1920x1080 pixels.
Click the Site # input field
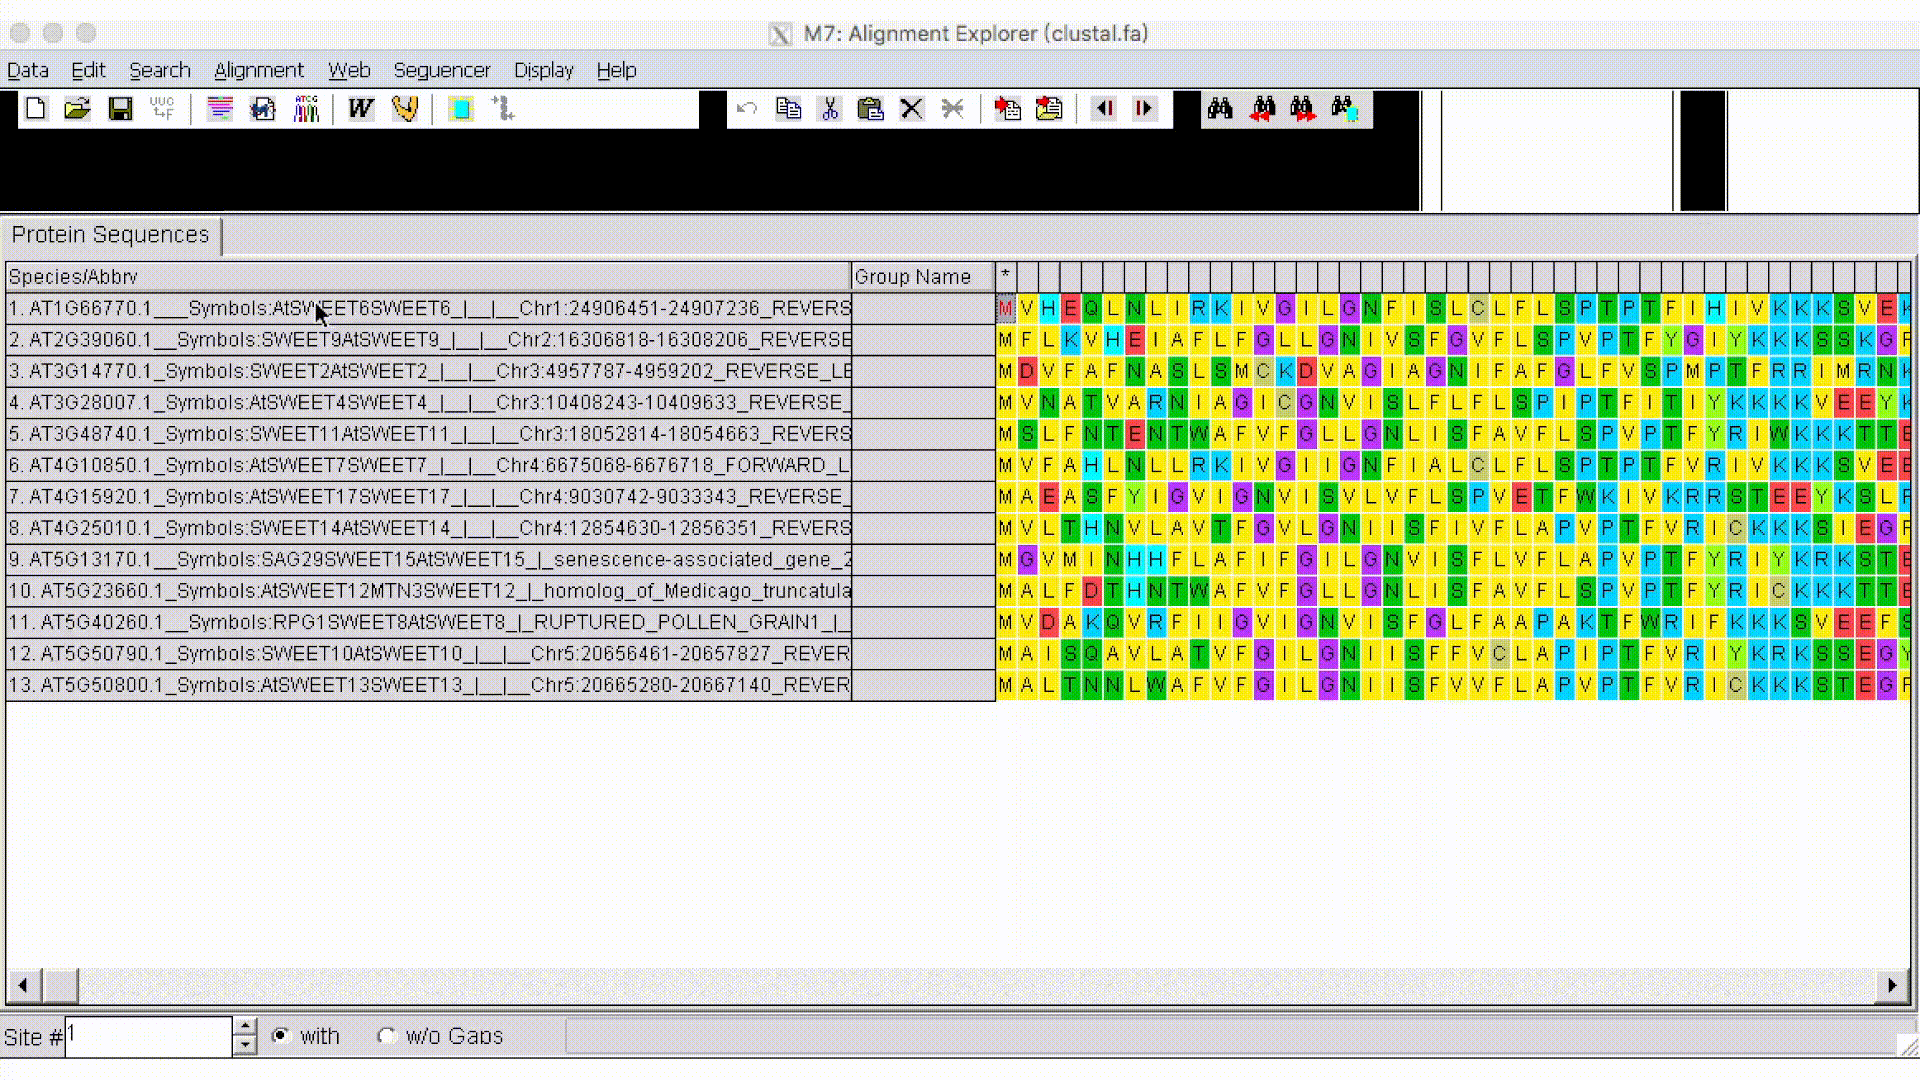tap(148, 1036)
